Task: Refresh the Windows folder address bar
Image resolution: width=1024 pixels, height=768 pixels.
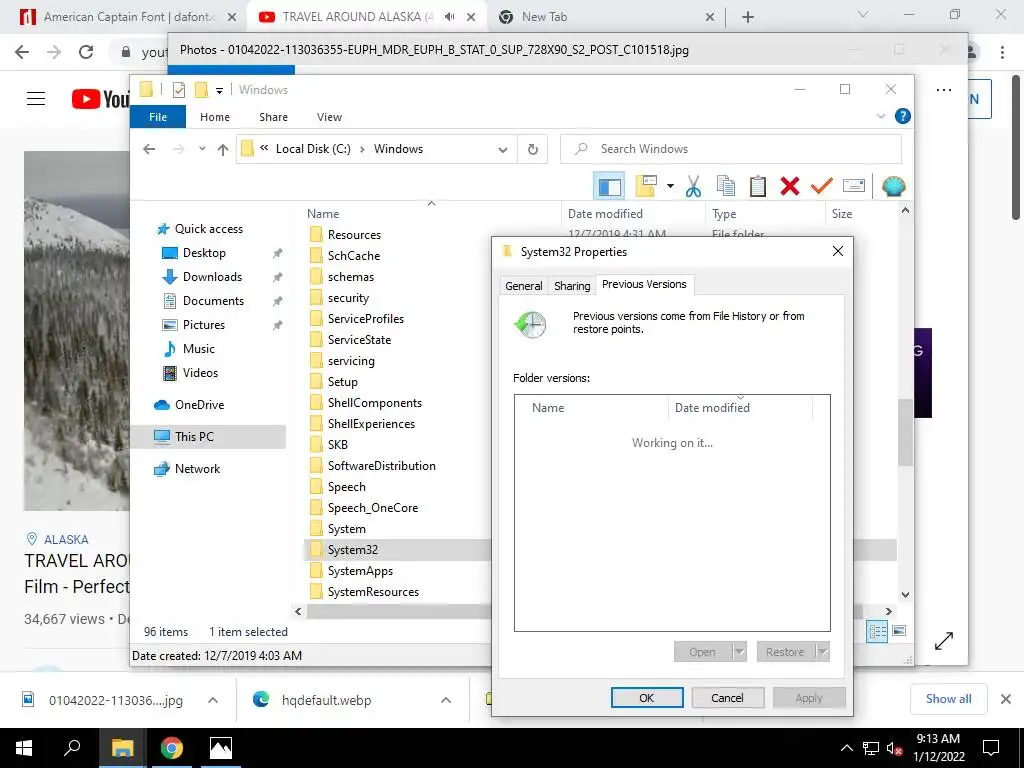Action: (533, 150)
